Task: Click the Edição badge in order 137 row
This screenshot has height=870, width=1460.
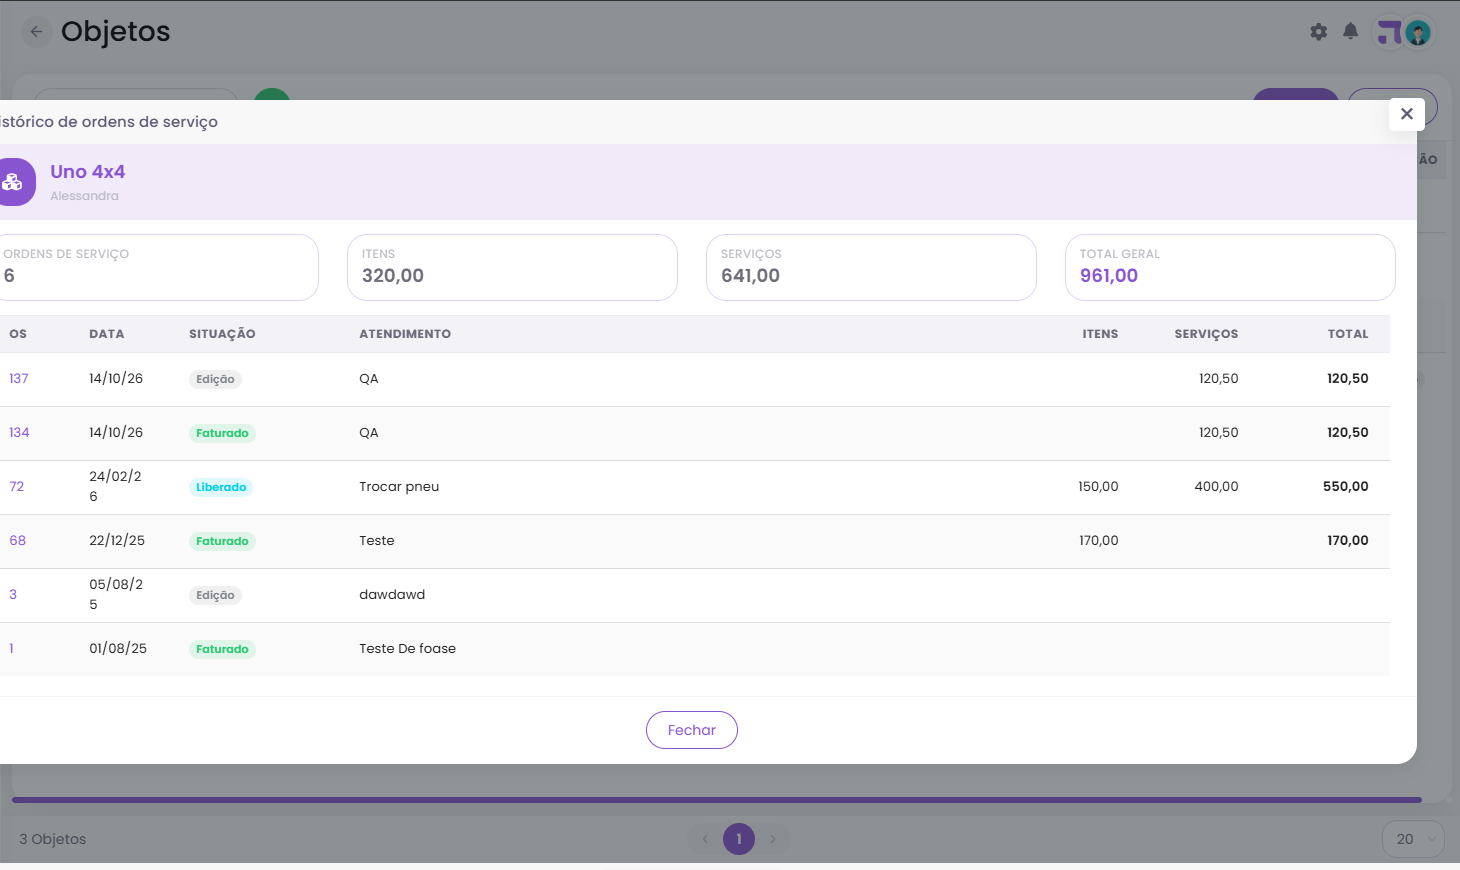Action: [215, 379]
